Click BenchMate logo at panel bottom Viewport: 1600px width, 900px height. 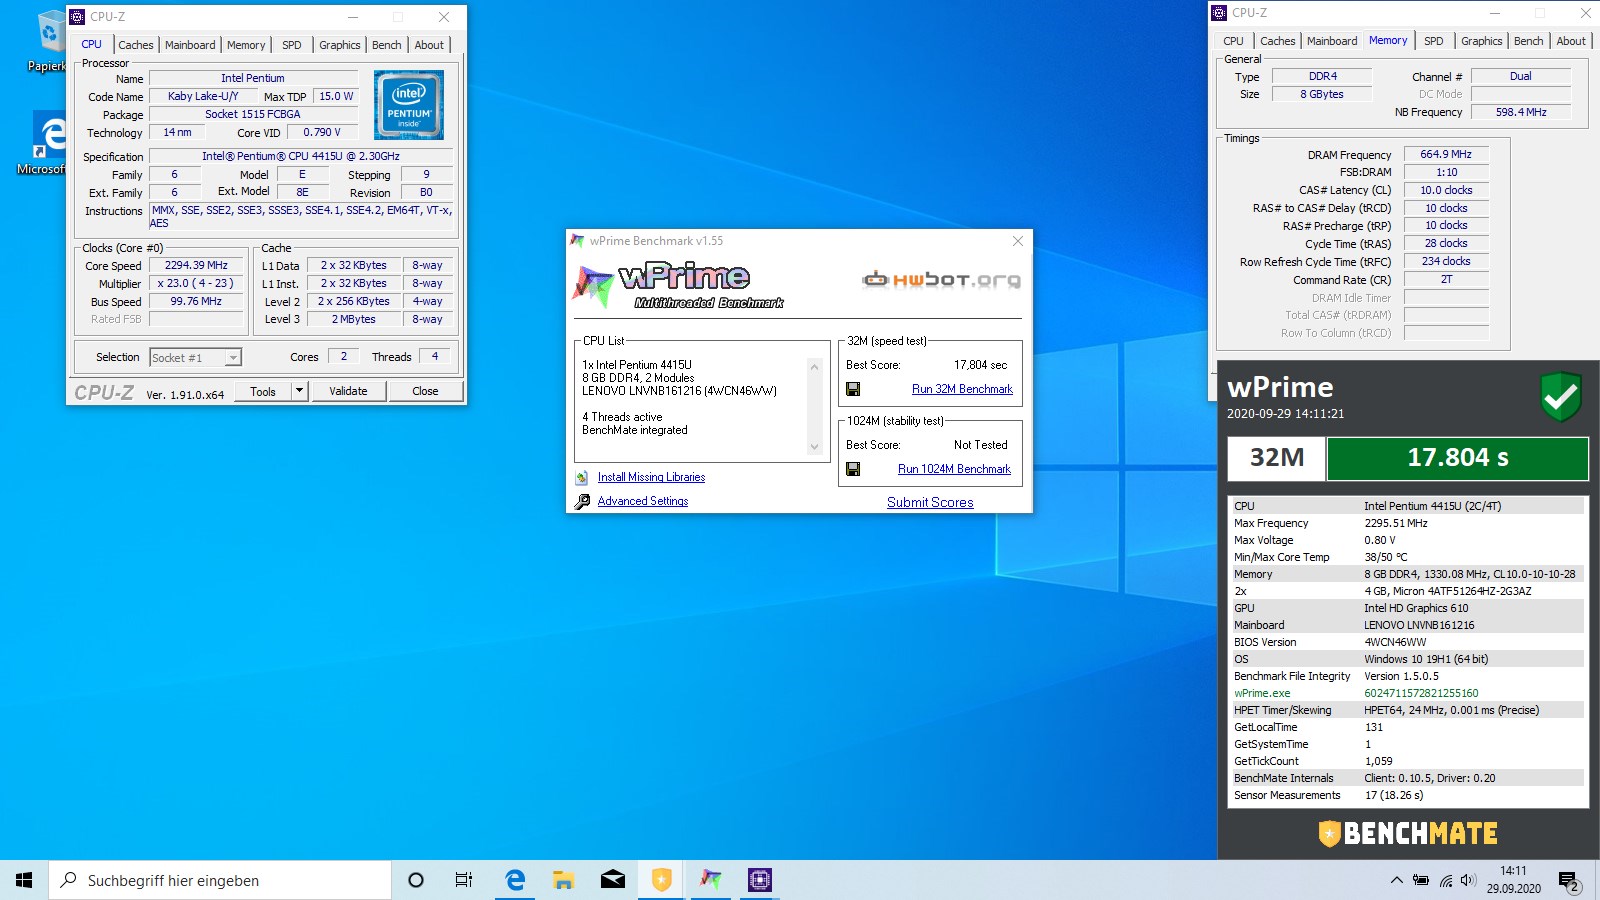point(1408,833)
